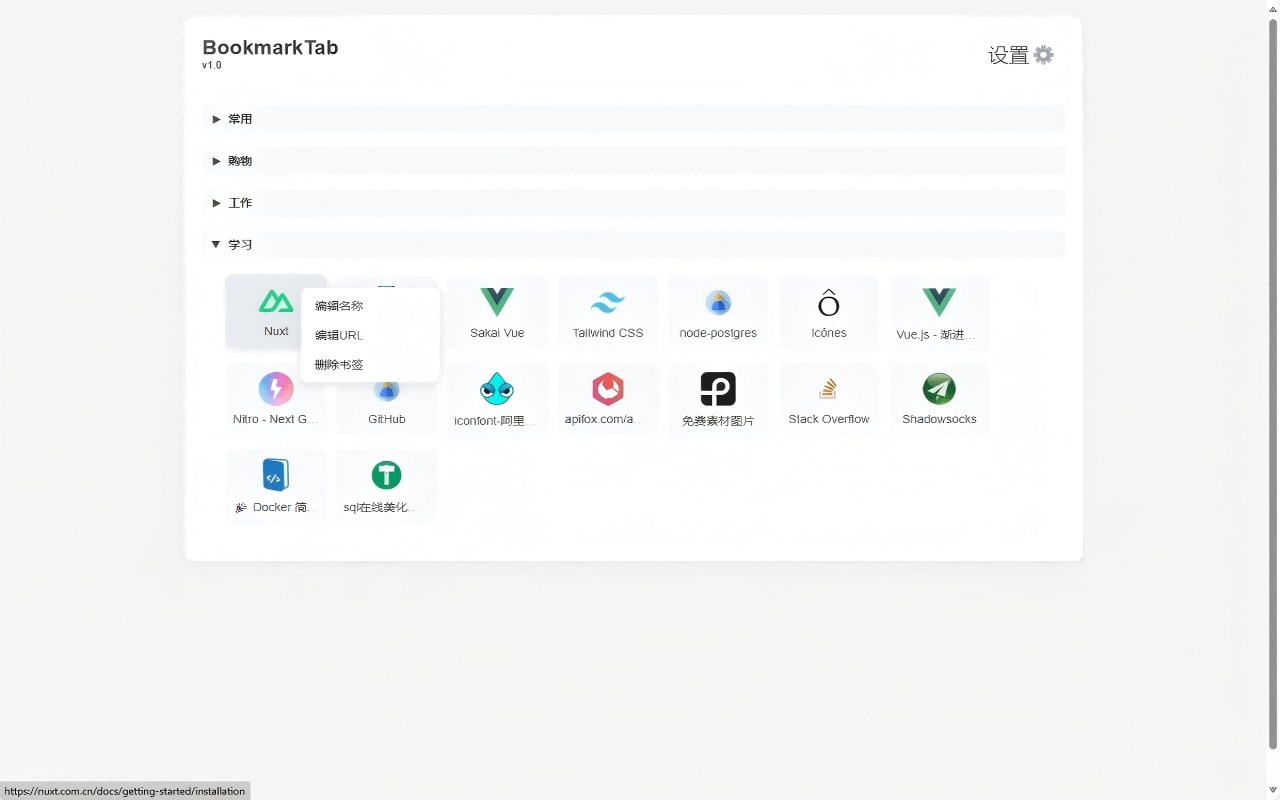This screenshot has height=800, width=1280.
Task: Click the node-postgres label text
Action: click(718, 333)
